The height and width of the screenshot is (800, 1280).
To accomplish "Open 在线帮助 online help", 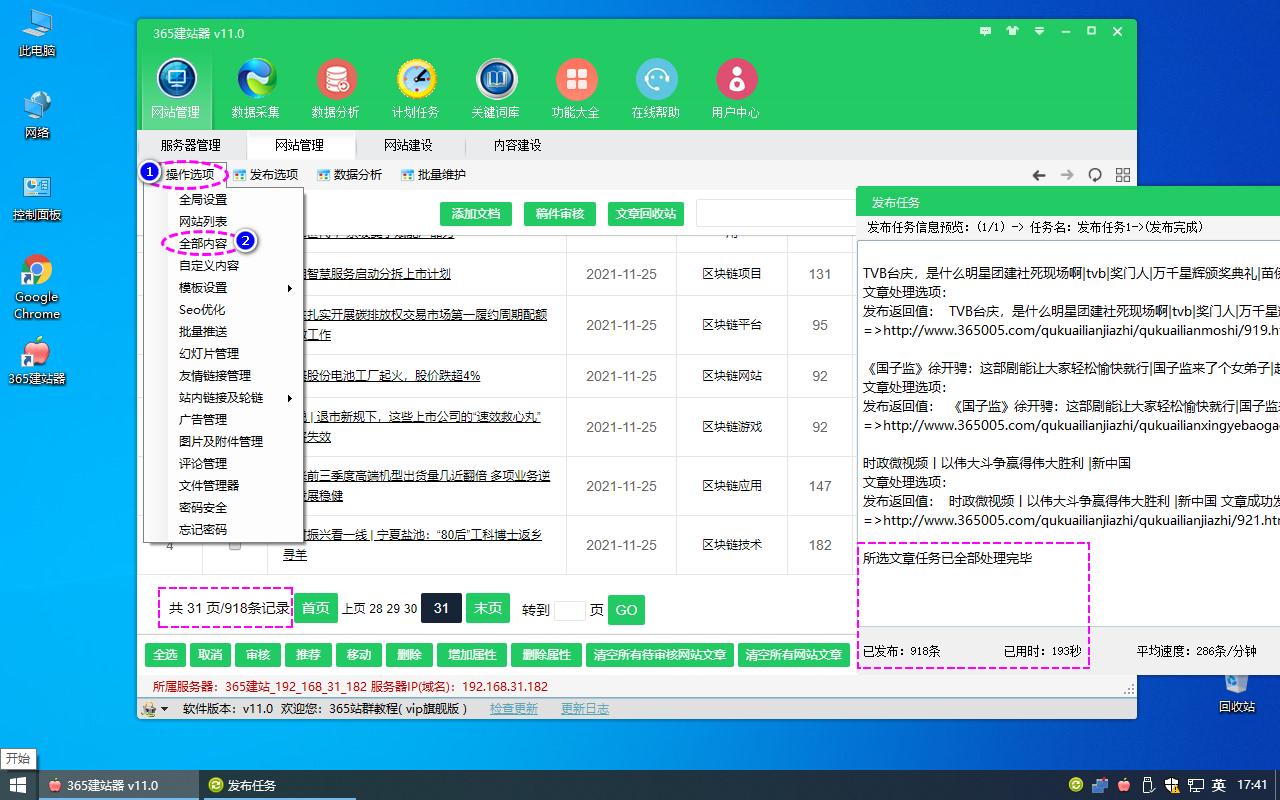I will [656, 89].
